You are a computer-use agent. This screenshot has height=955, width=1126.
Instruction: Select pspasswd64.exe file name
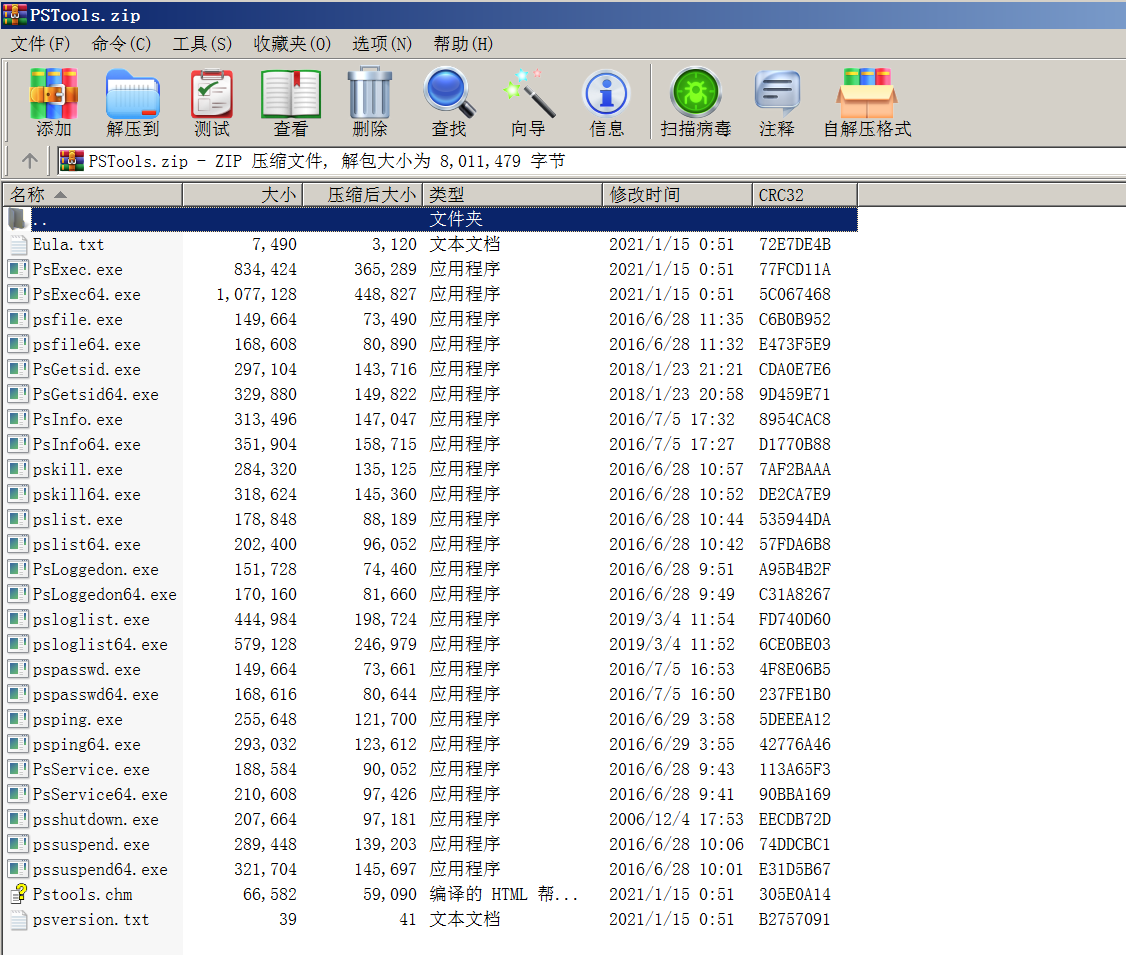[96, 694]
